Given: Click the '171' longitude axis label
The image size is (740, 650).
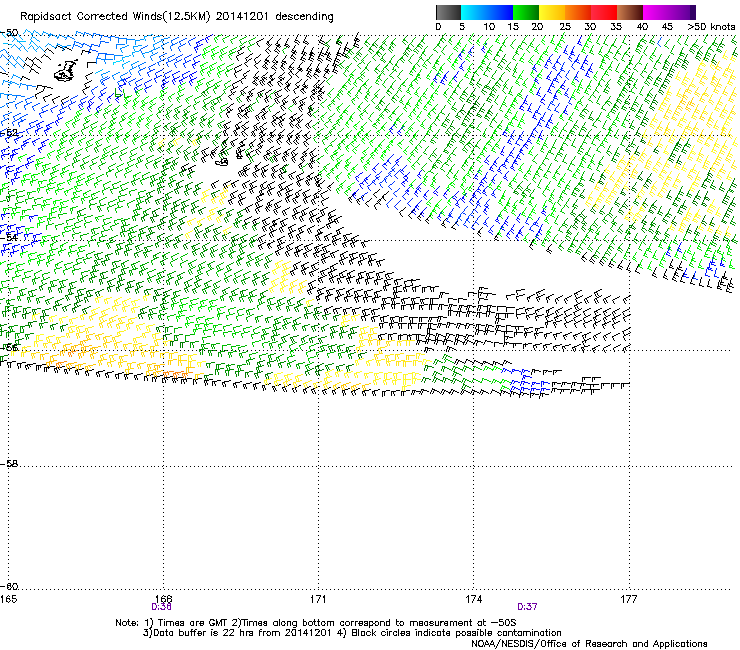Looking at the screenshot, I should coord(318,599).
